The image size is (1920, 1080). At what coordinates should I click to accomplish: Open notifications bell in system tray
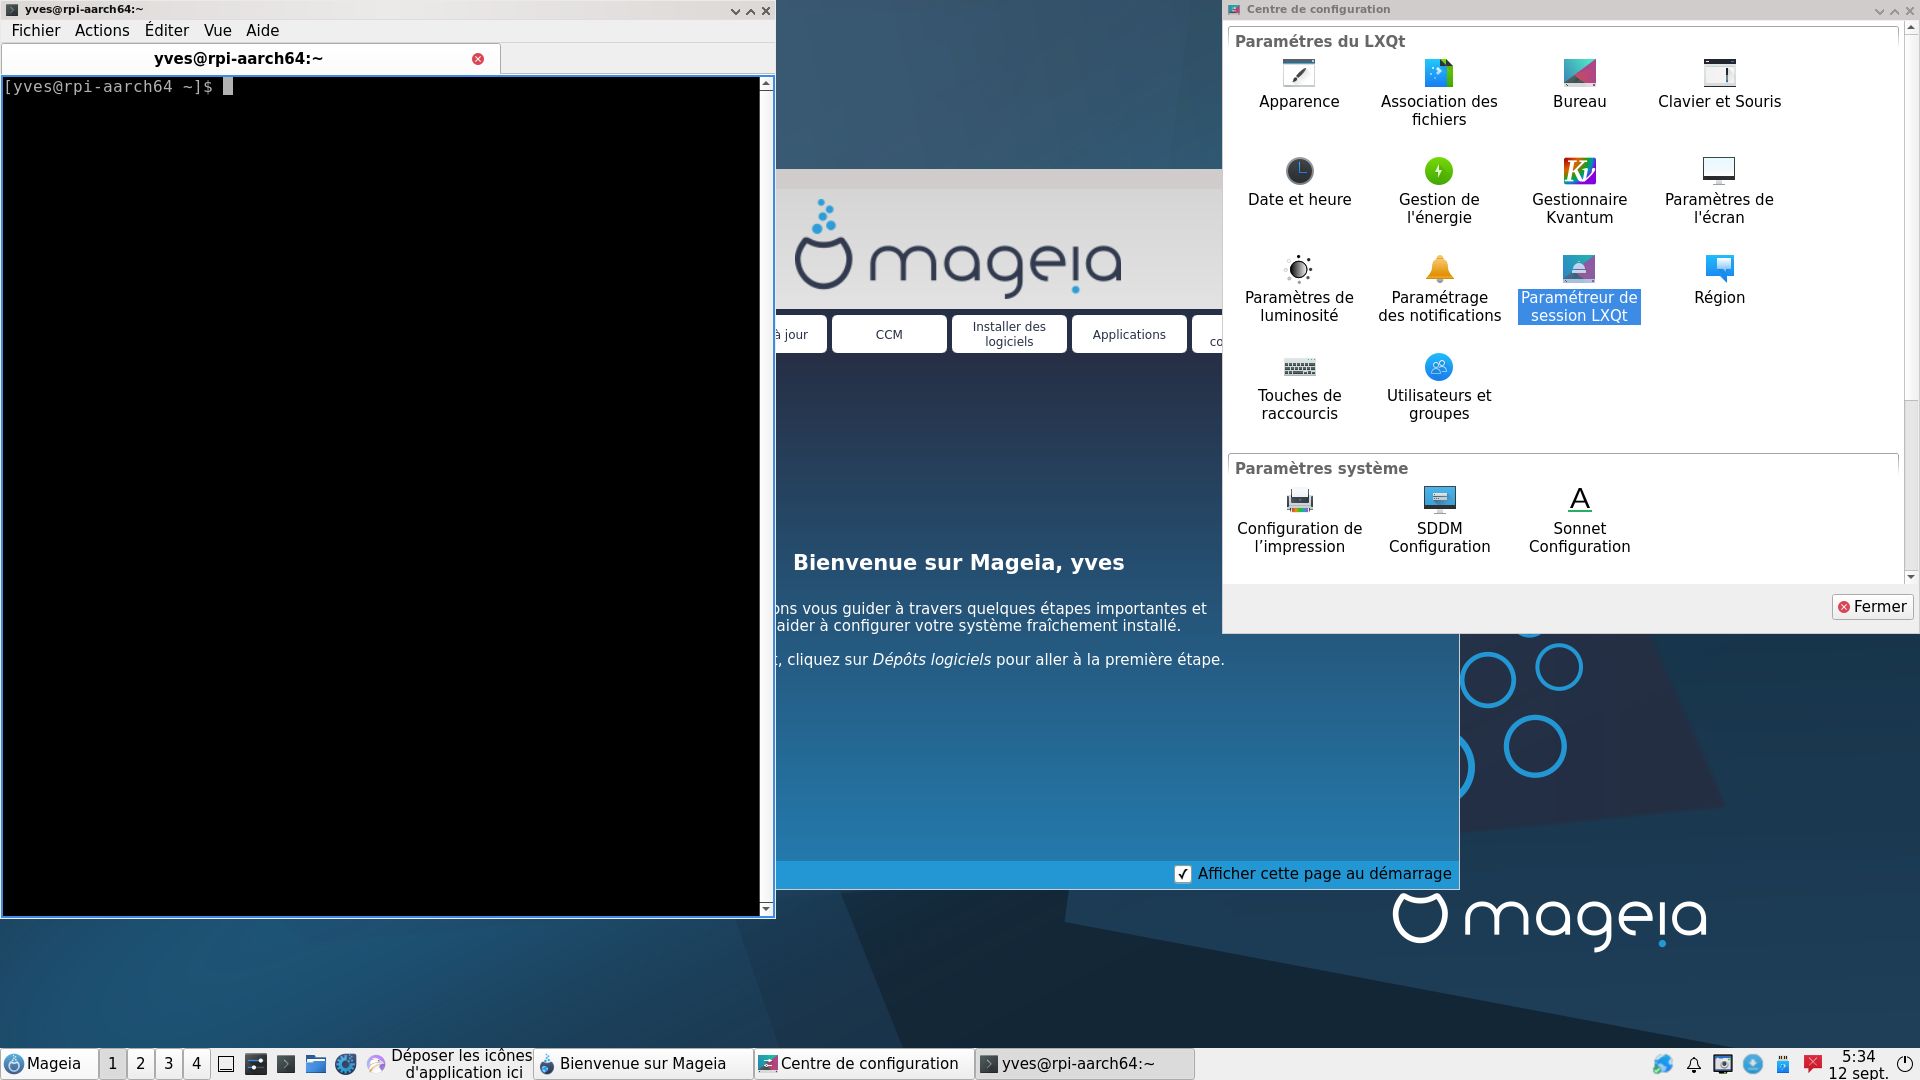tap(1693, 1064)
